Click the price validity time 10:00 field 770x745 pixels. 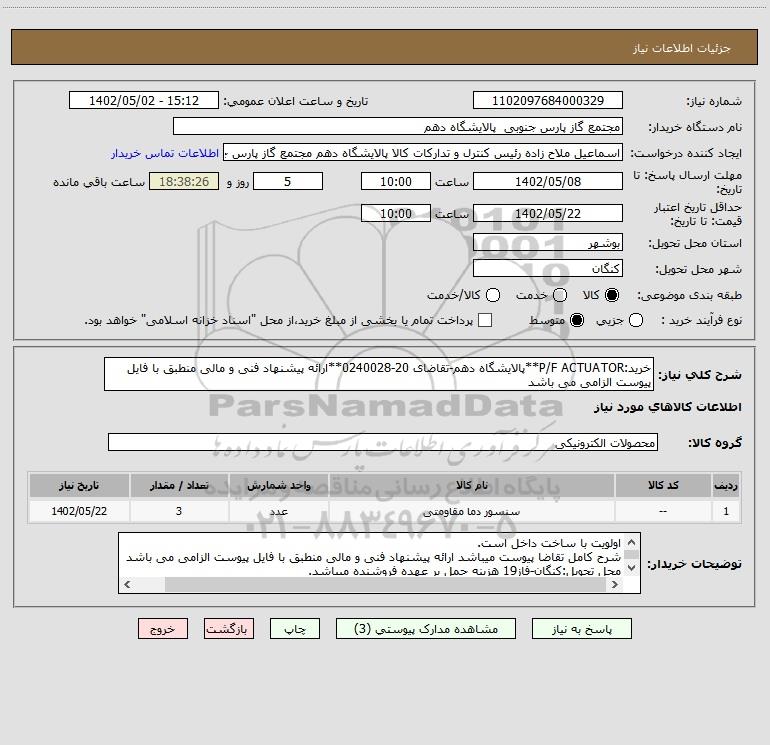[x=396, y=213]
